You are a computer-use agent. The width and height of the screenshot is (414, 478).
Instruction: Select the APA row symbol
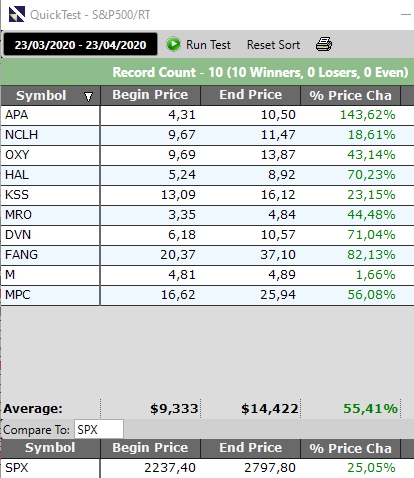tap(17, 115)
